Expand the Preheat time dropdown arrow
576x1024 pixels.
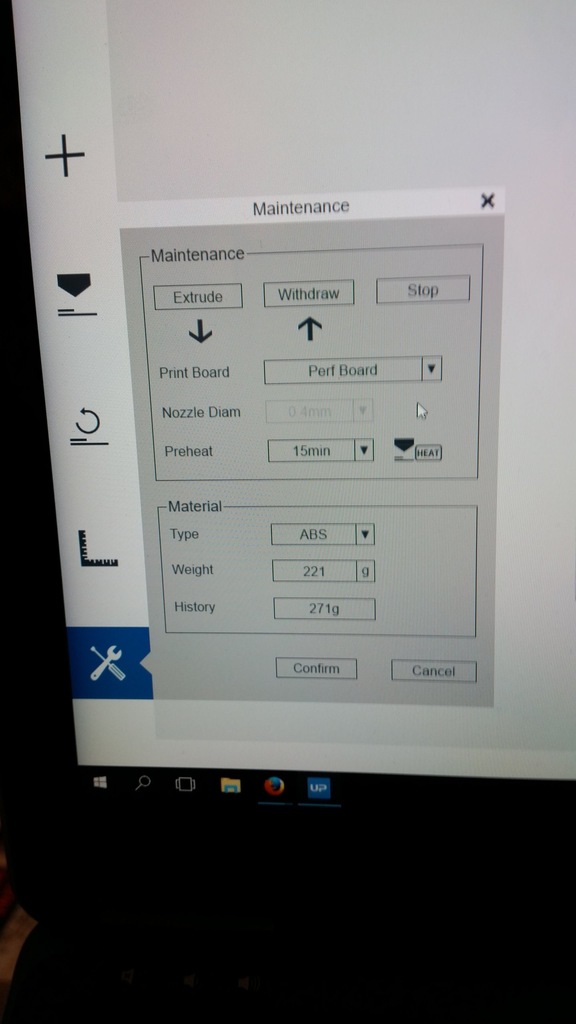[364, 450]
